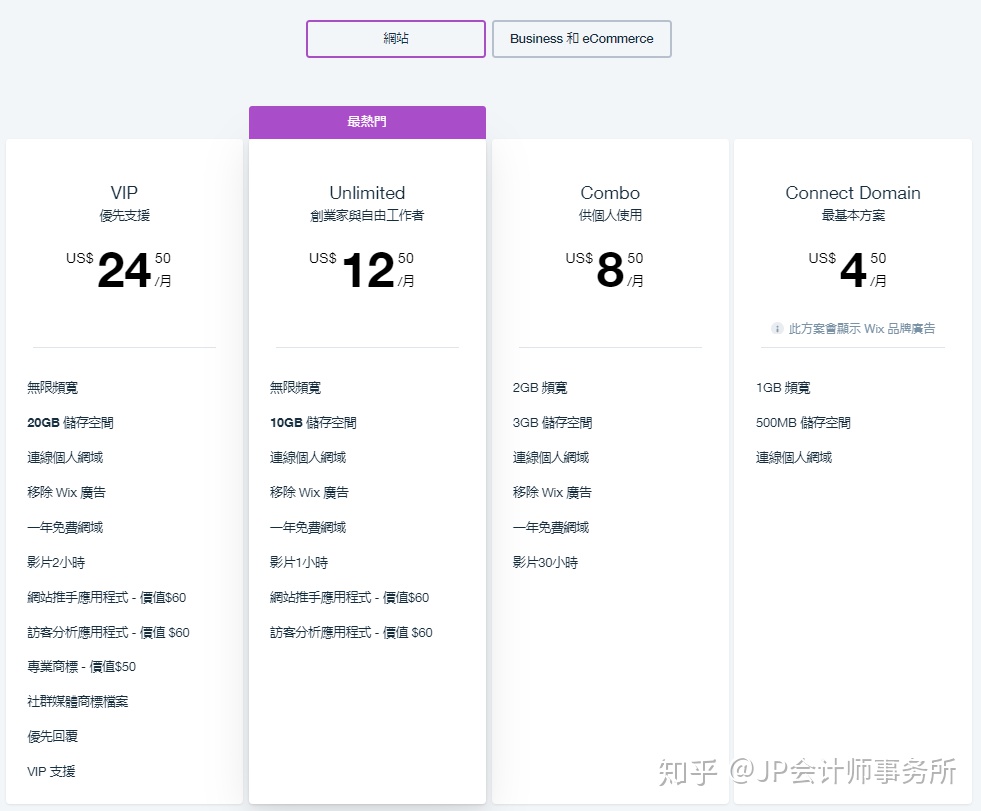Click 連線個人網域 in VIP plan
The image size is (981, 811).
point(65,458)
